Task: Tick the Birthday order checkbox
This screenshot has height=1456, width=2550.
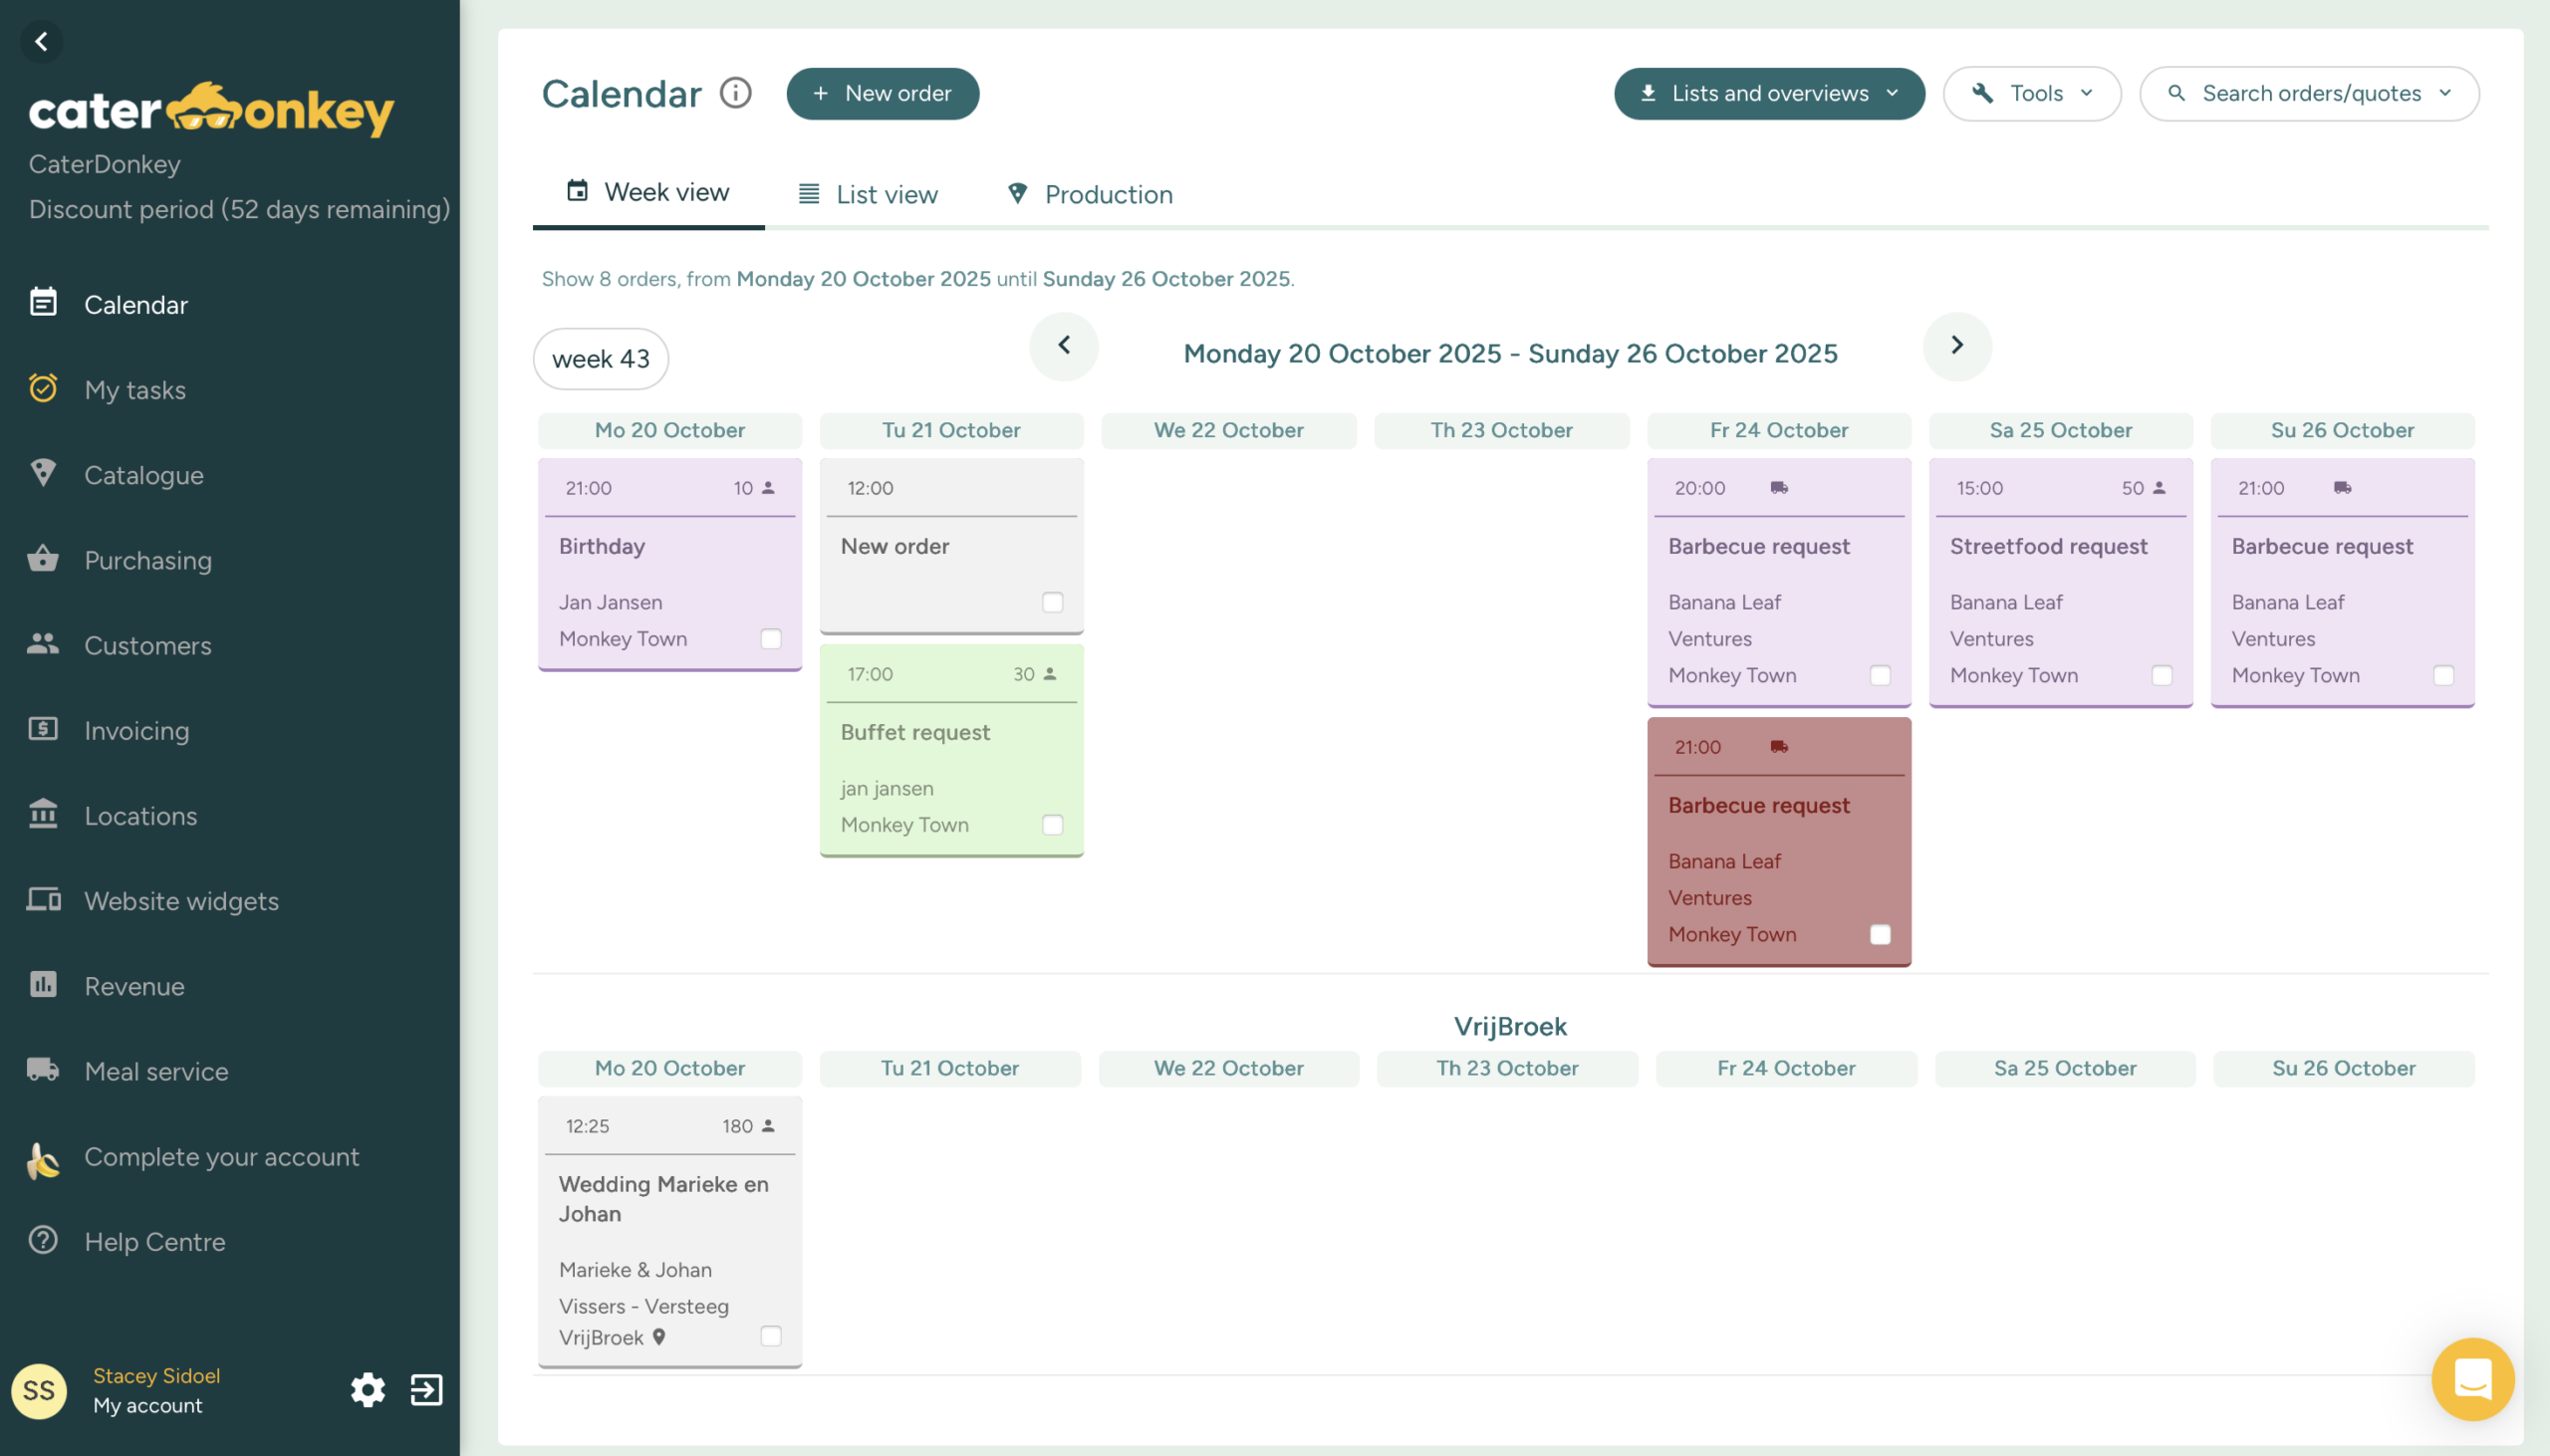Action: [771, 639]
